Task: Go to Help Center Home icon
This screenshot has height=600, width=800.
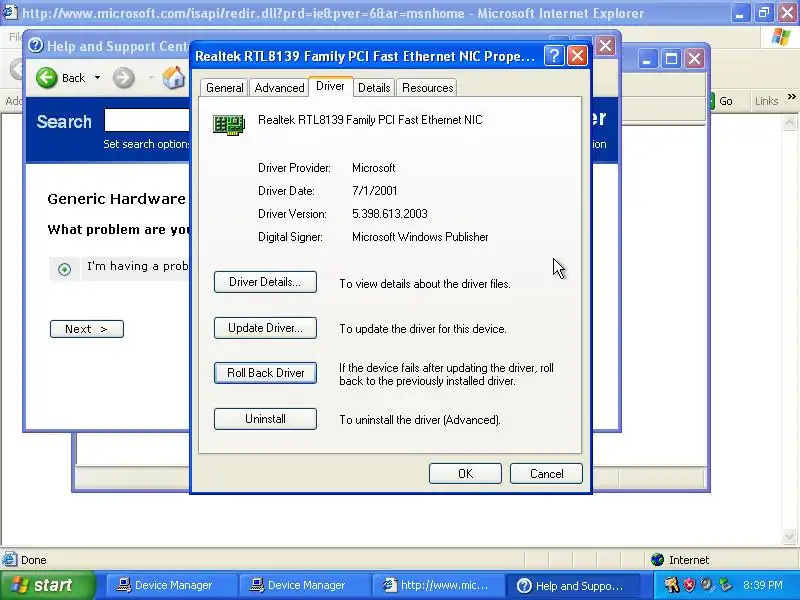Action: 173,78
